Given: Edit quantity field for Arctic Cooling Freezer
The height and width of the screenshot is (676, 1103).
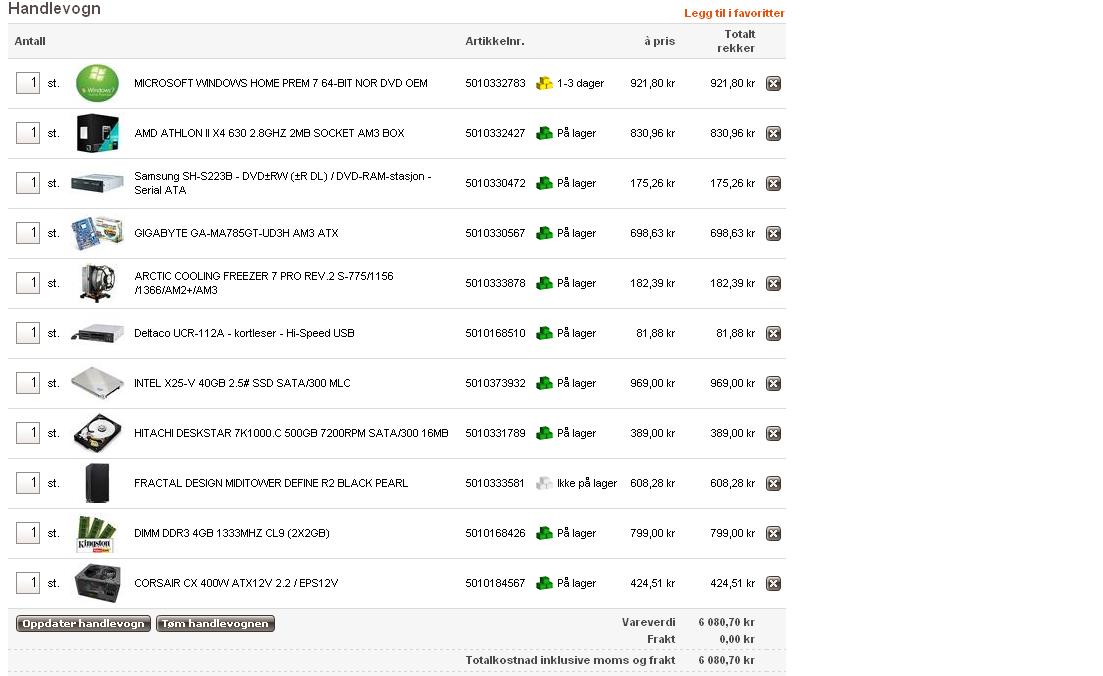Looking at the screenshot, I should pyautogui.click(x=28, y=283).
